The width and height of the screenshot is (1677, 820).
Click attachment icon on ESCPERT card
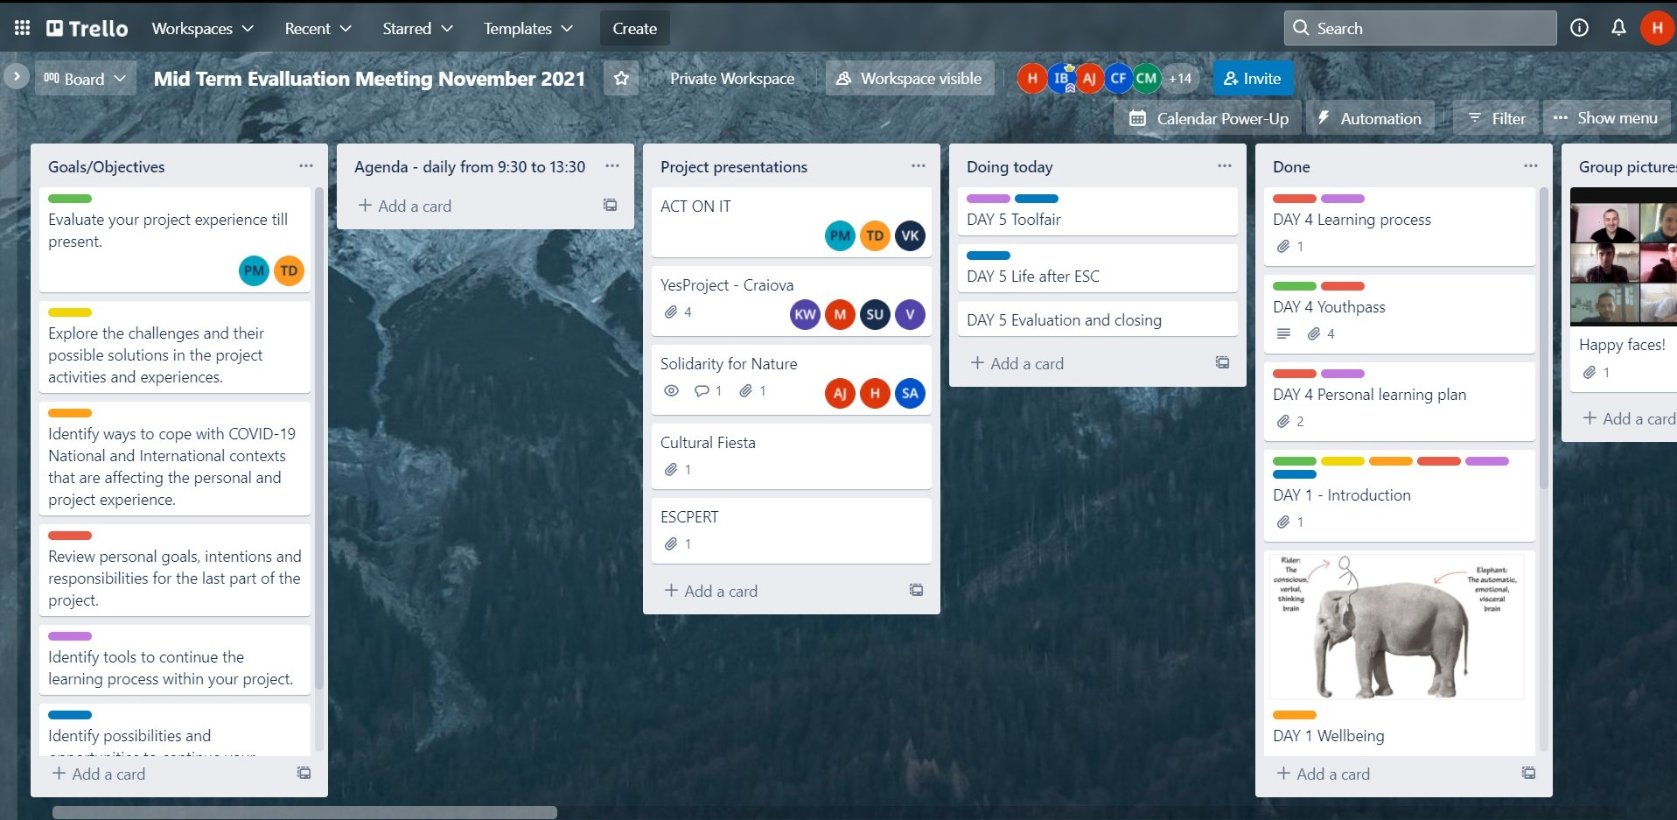tap(671, 544)
